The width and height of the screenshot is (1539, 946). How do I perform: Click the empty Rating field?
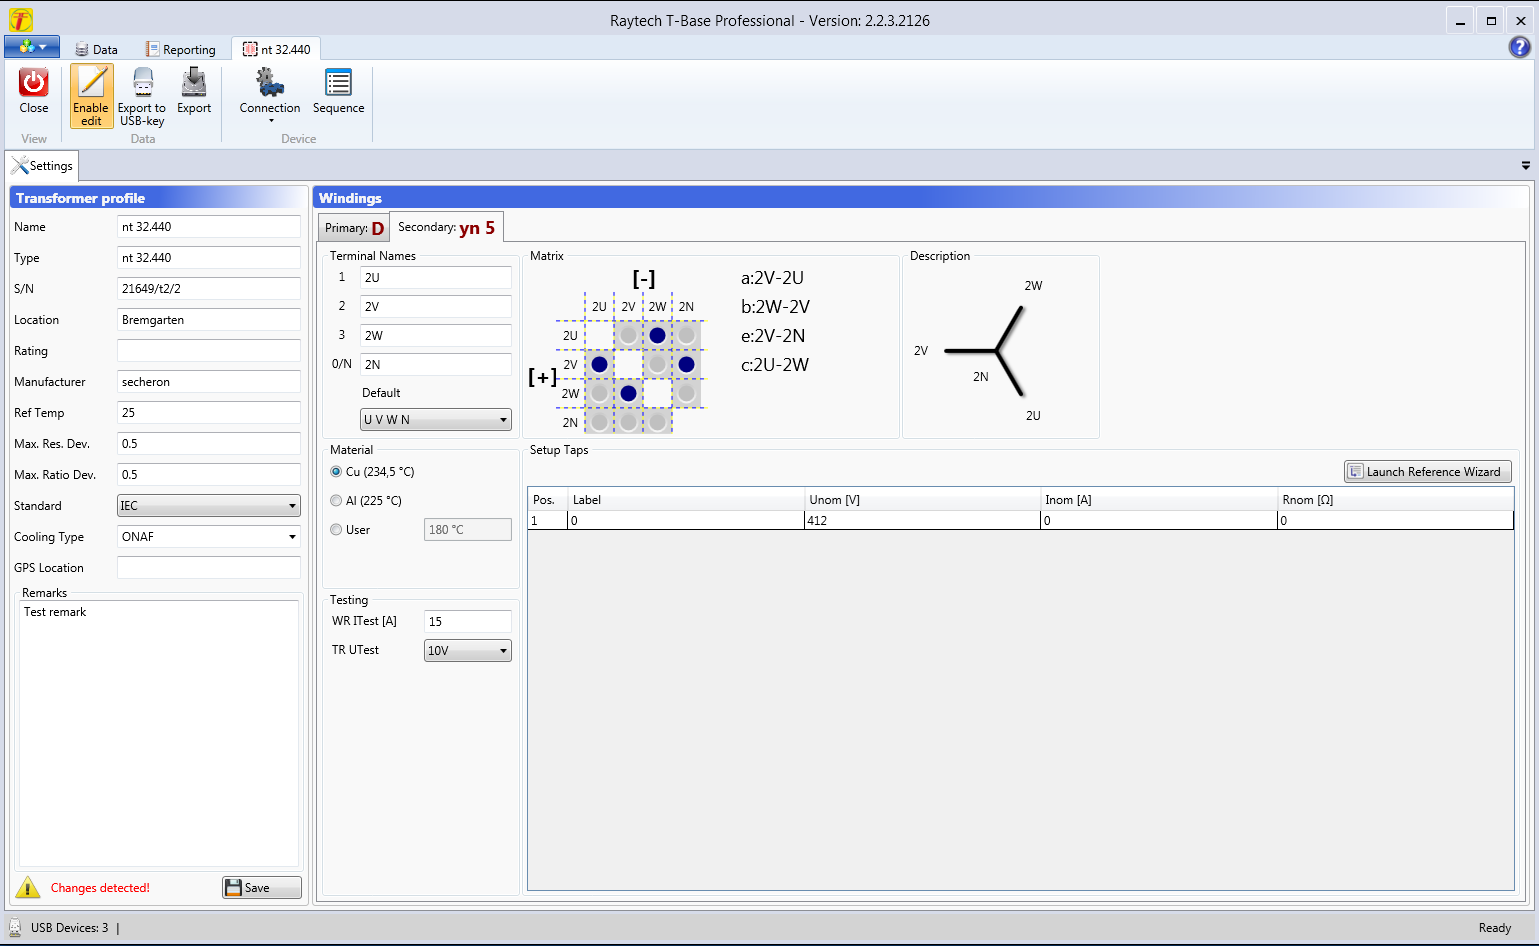click(x=209, y=351)
